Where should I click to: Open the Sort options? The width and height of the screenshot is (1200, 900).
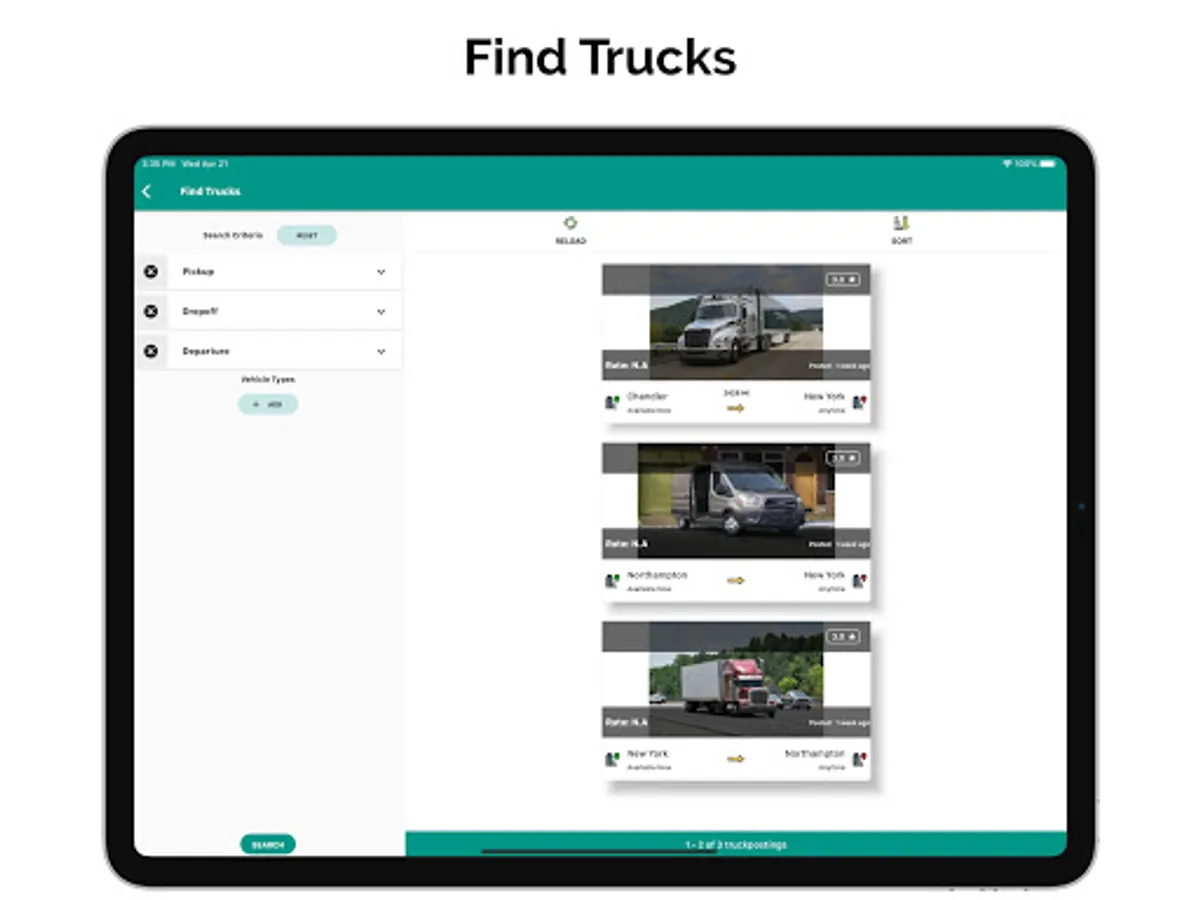point(901,230)
